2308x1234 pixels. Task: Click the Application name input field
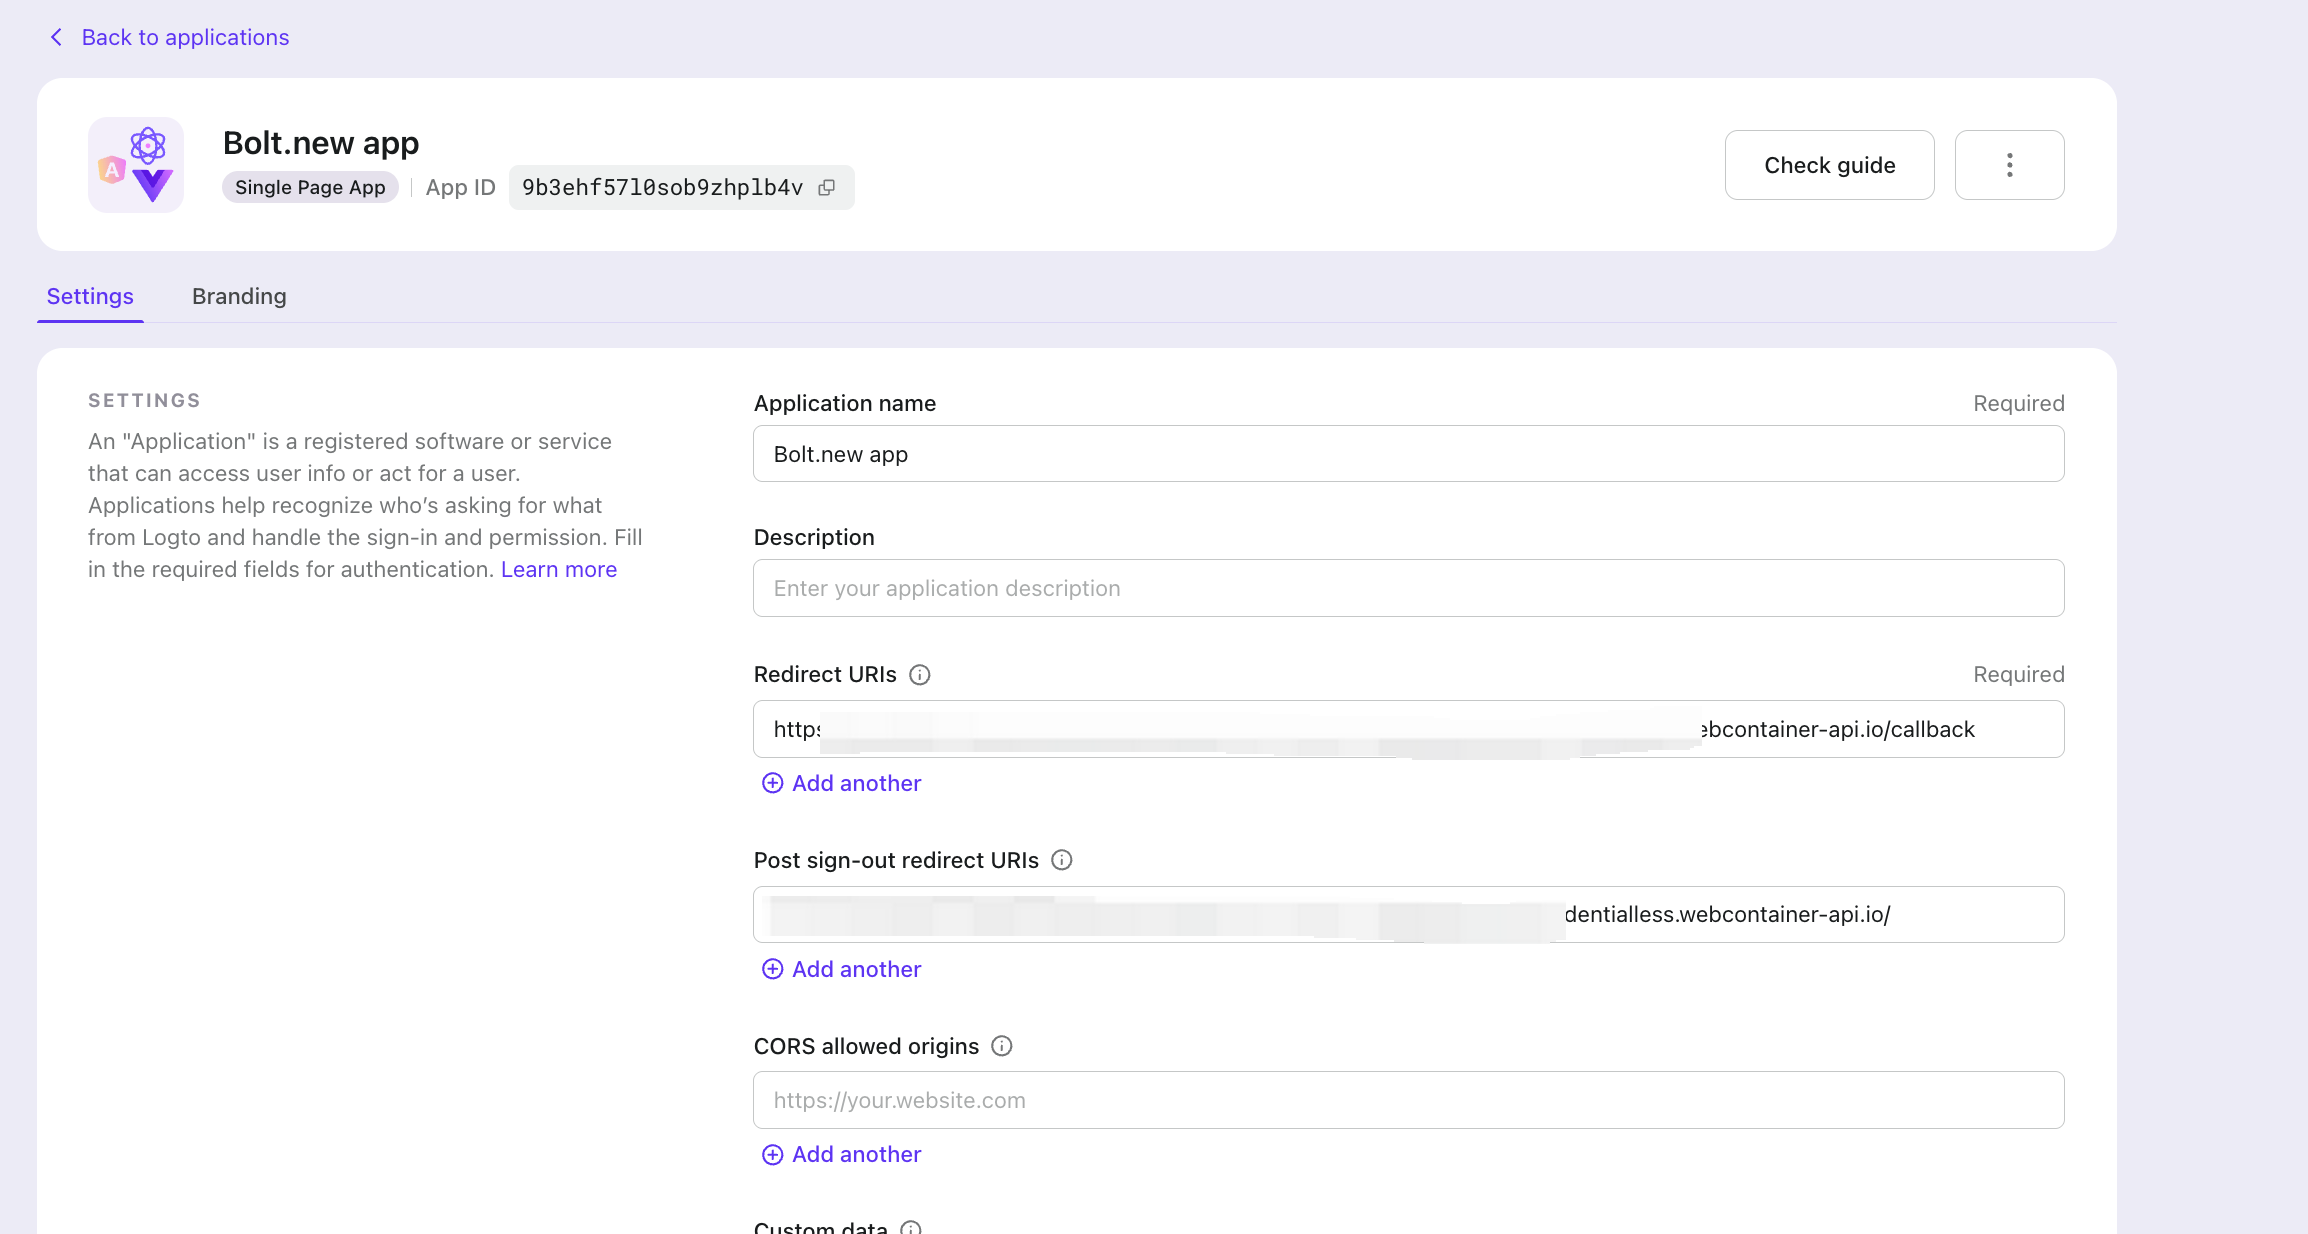1408,454
